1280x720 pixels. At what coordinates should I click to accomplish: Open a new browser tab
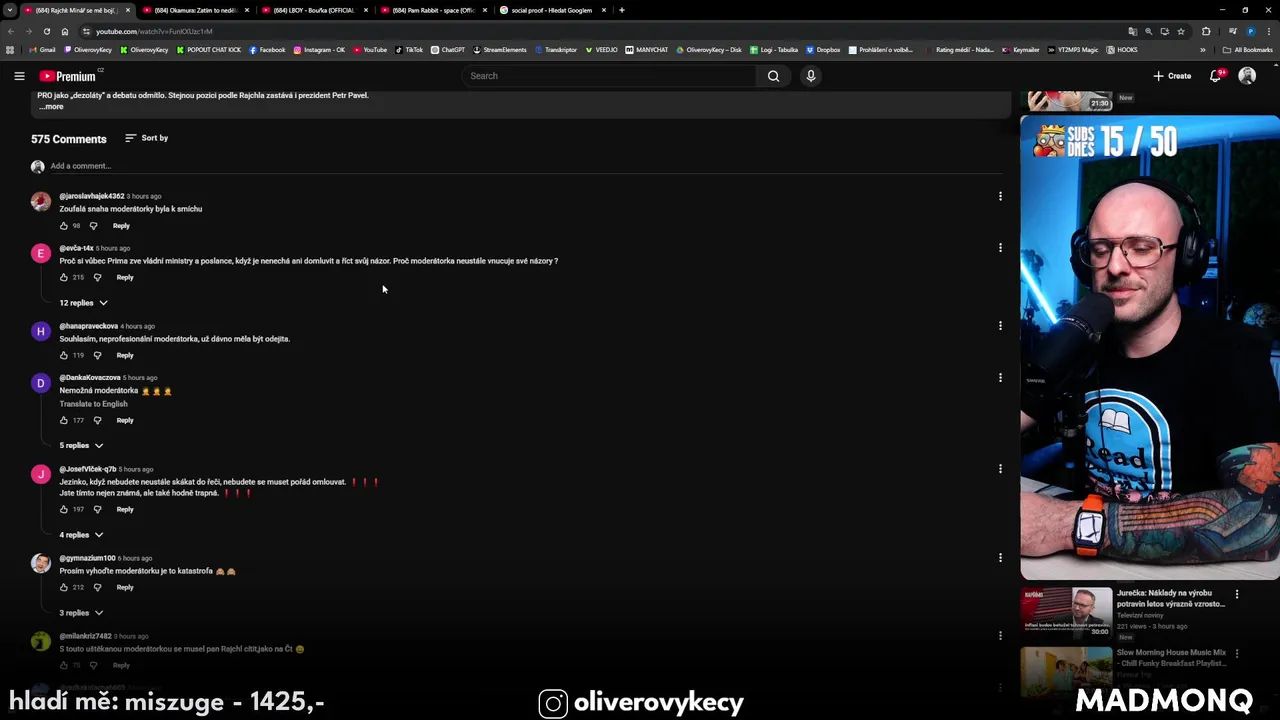622,10
